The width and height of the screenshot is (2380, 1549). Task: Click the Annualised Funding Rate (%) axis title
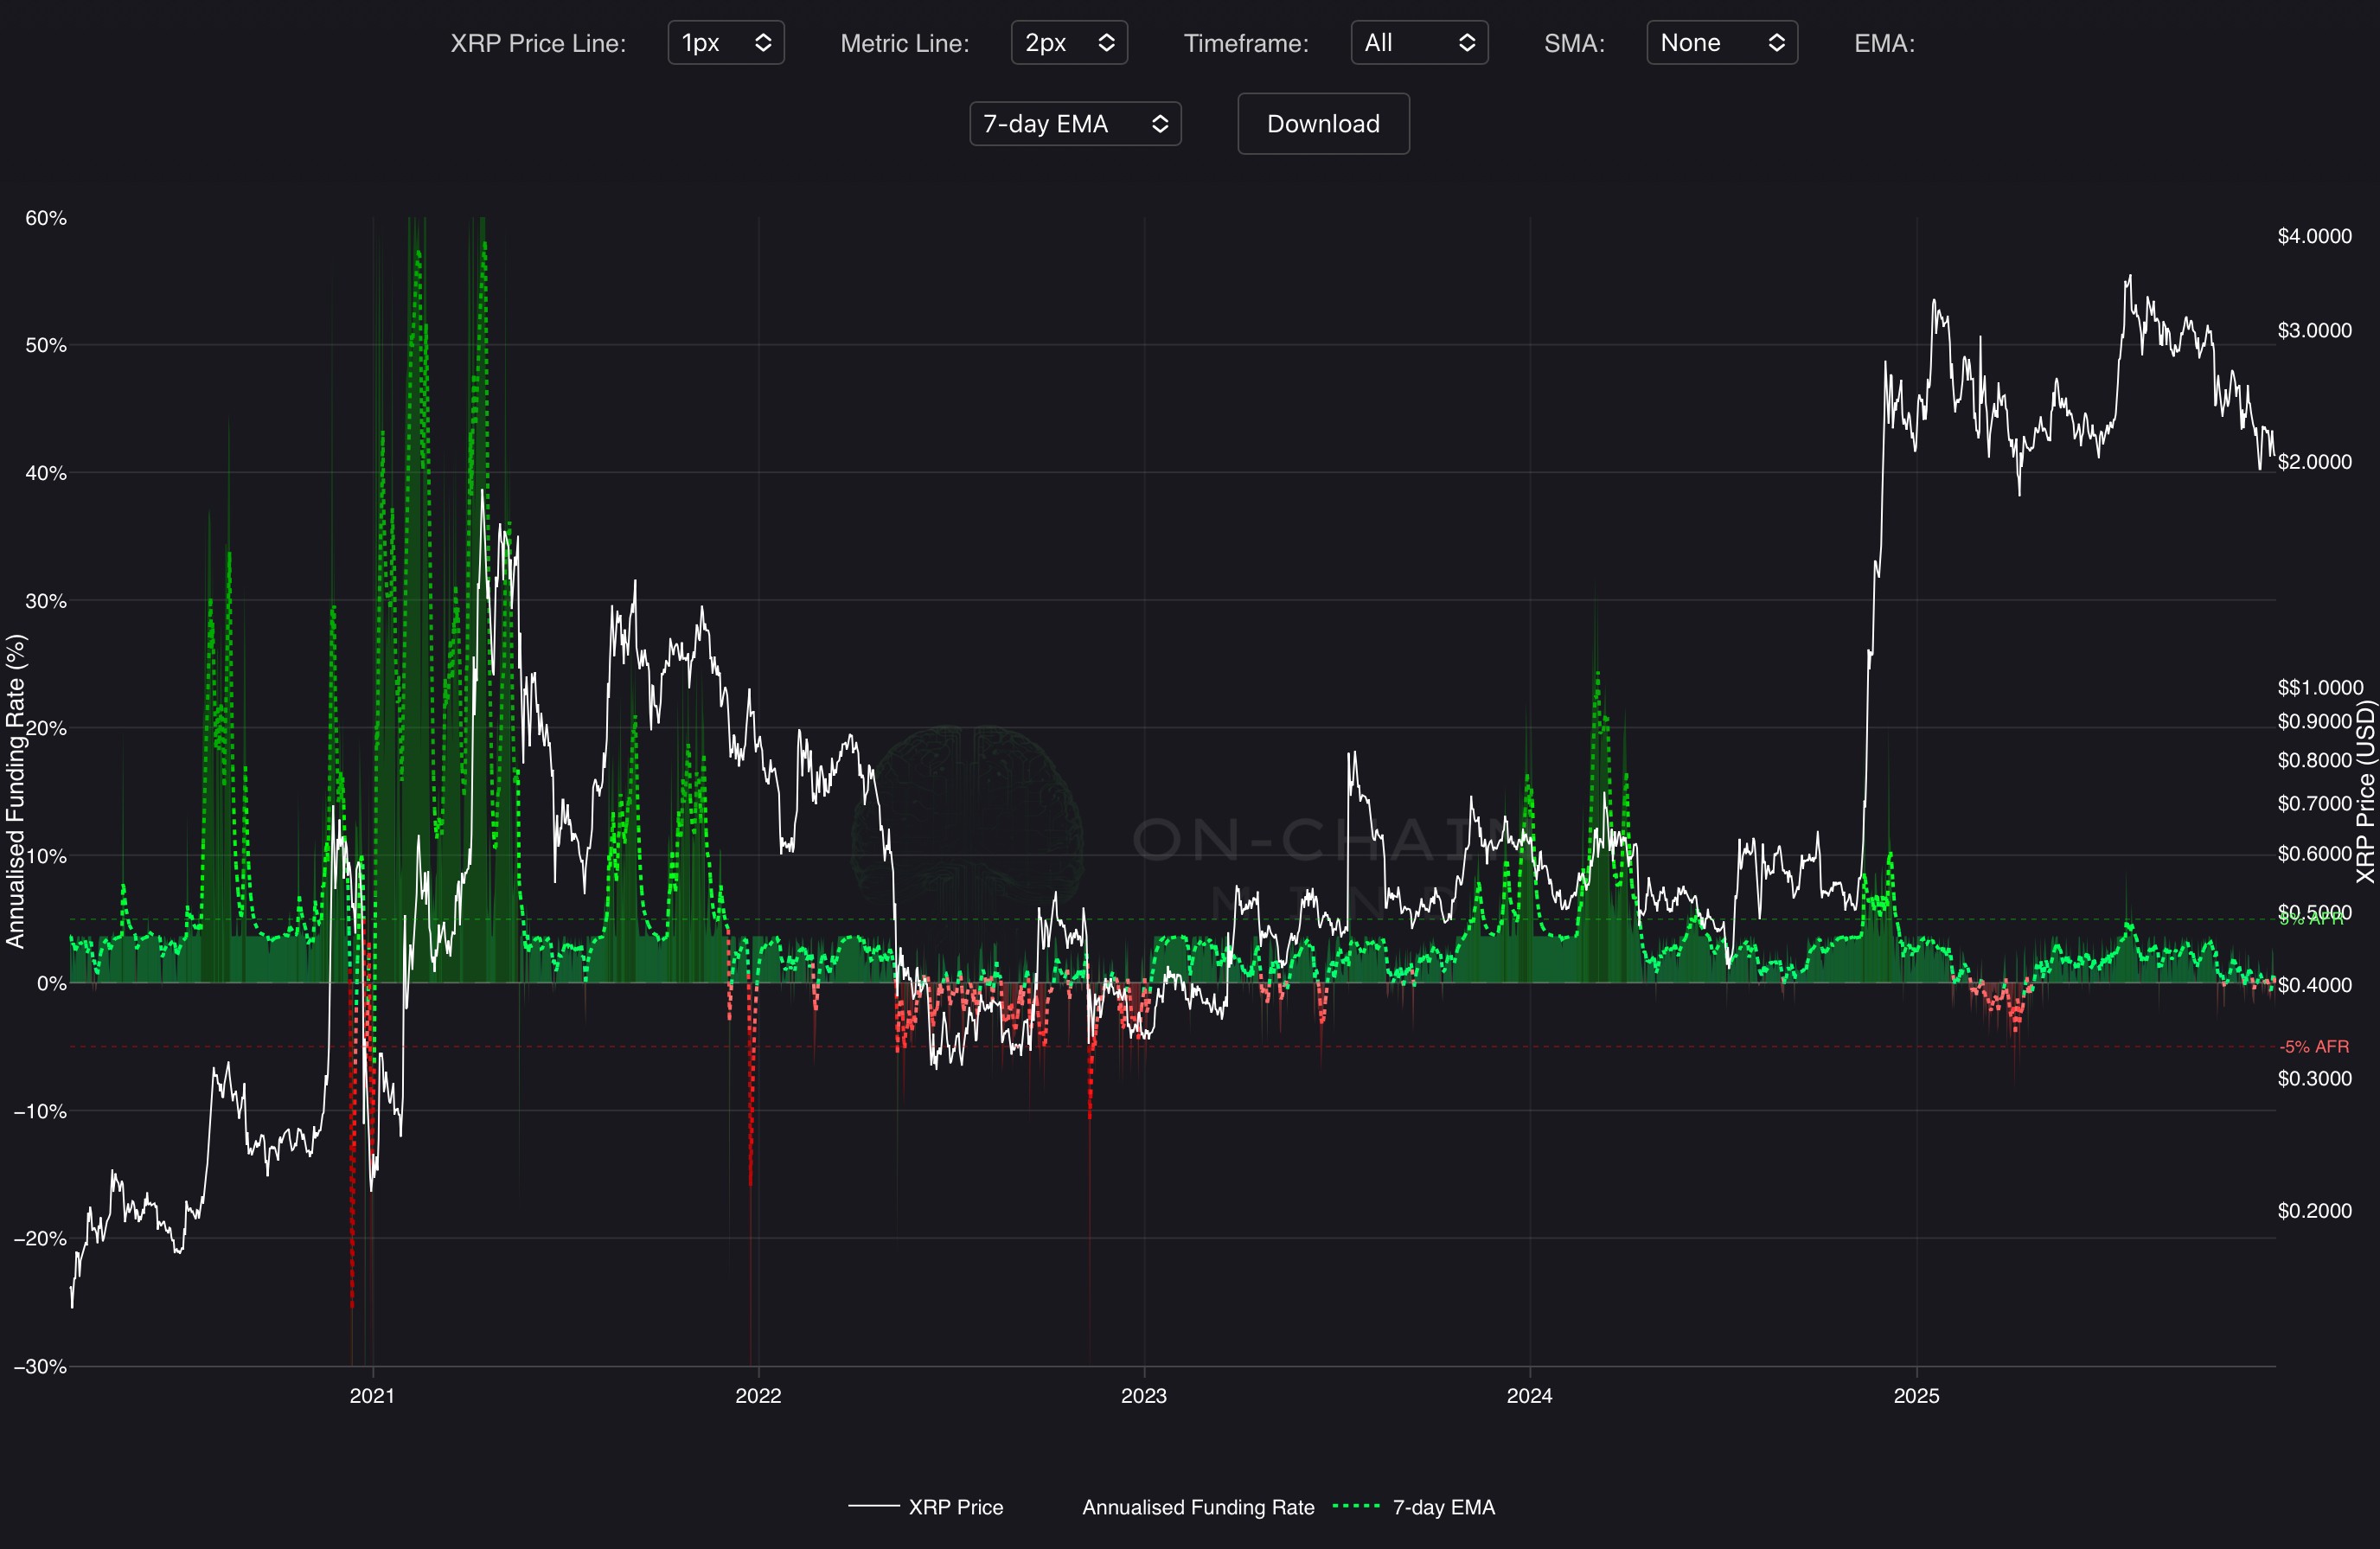coord(15,791)
